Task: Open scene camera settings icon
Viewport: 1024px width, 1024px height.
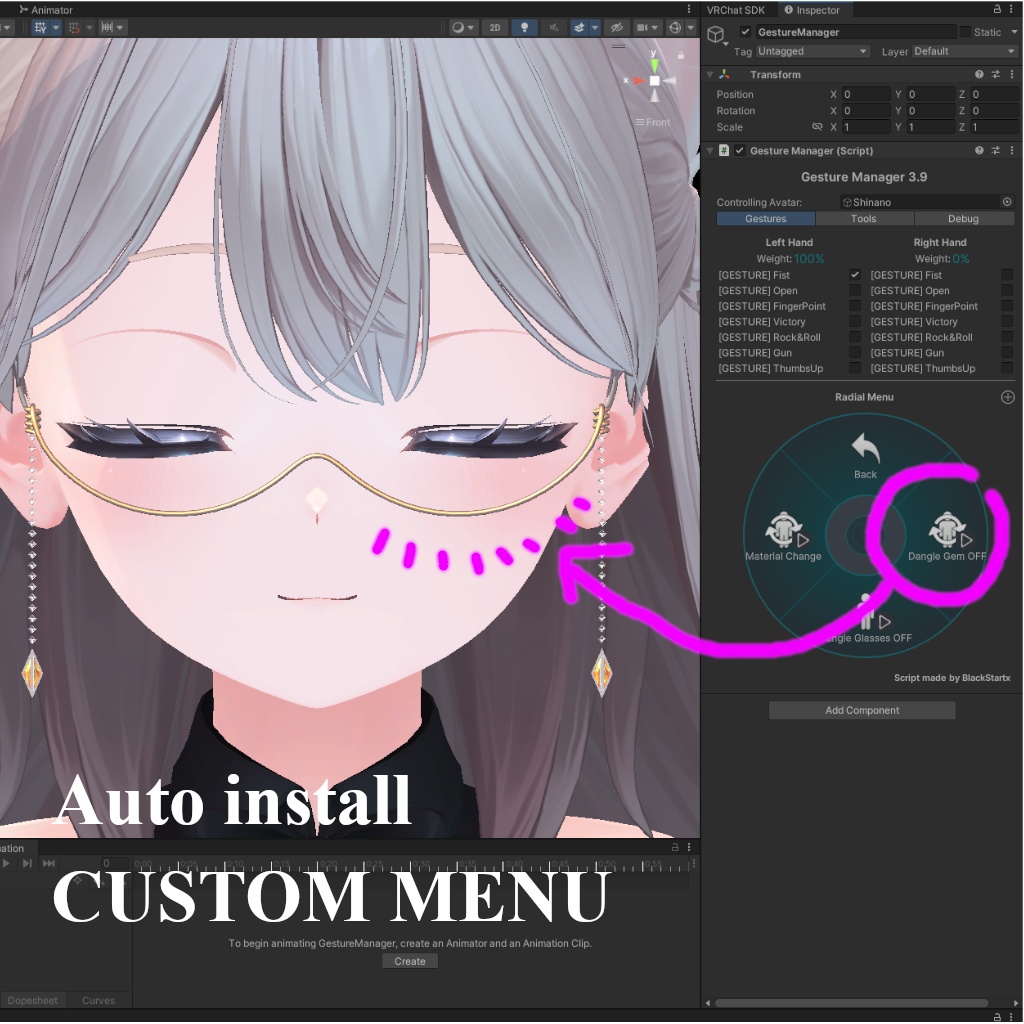Action: (x=643, y=27)
